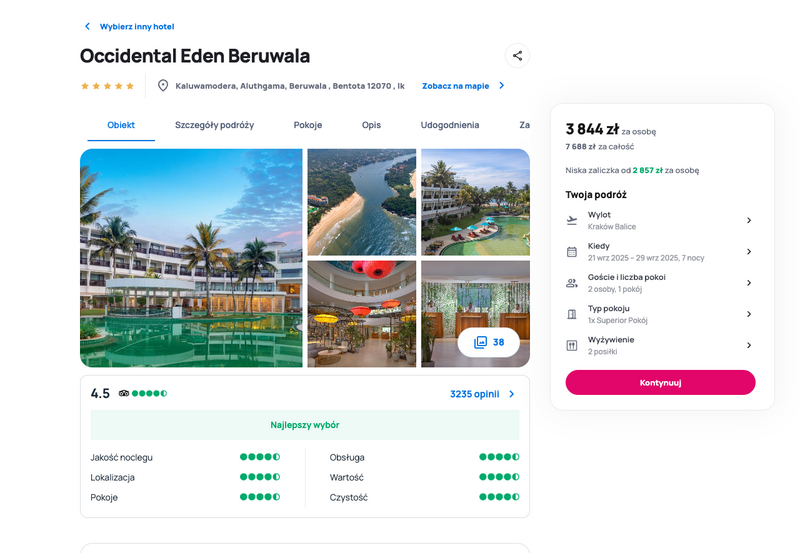The width and height of the screenshot is (800, 553).
Task: Select the Udogodnienia tab
Action: click(x=449, y=125)
